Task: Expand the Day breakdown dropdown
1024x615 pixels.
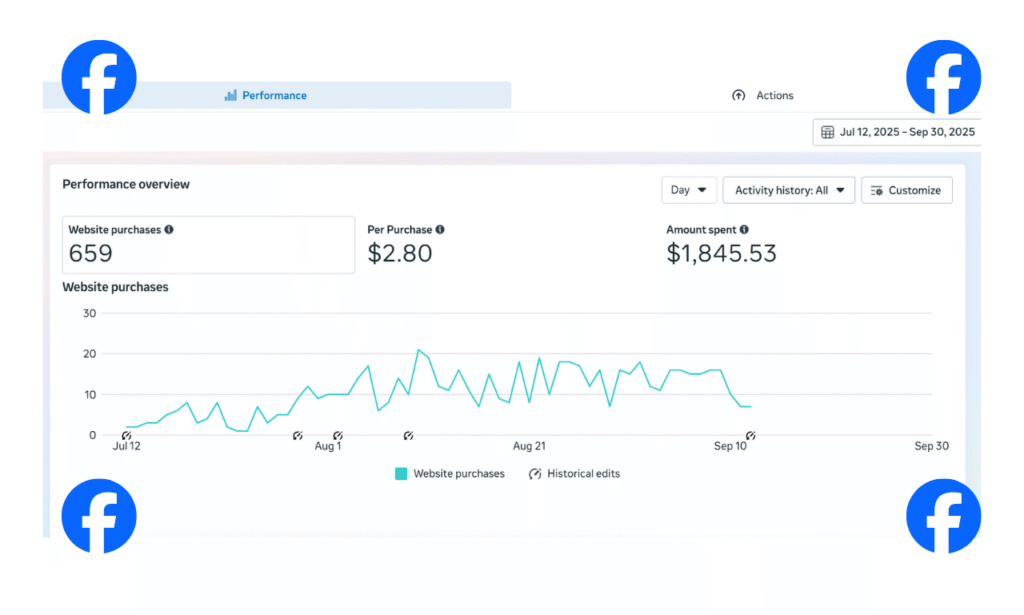Action: click(689, 190)
